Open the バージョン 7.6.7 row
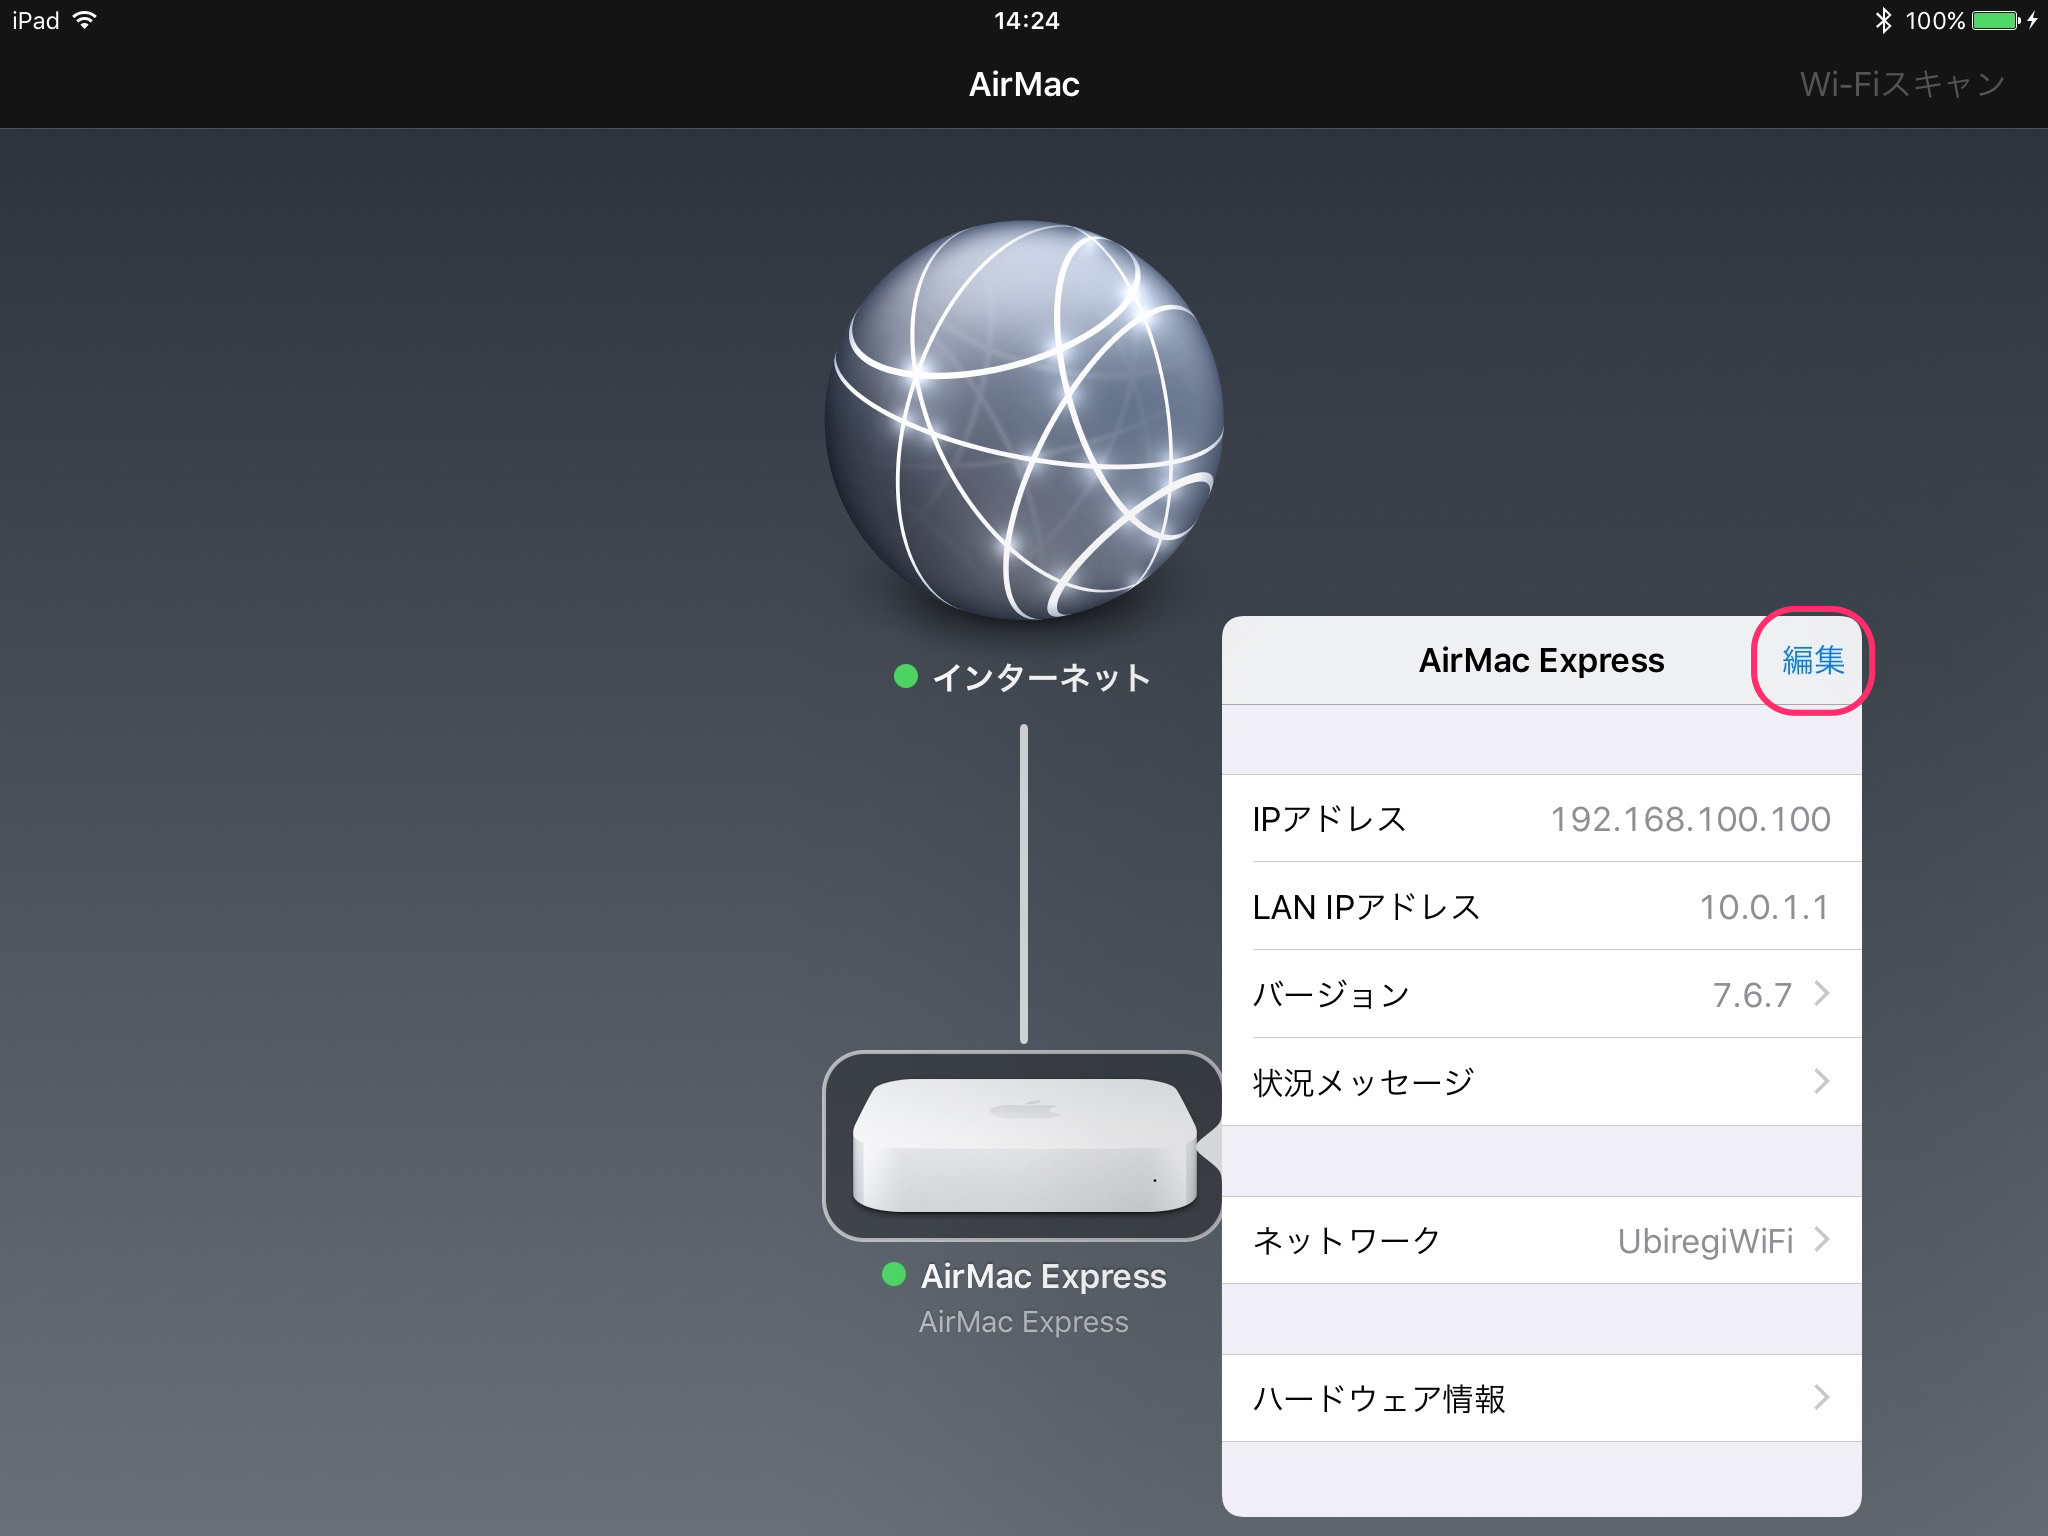 1541,994
